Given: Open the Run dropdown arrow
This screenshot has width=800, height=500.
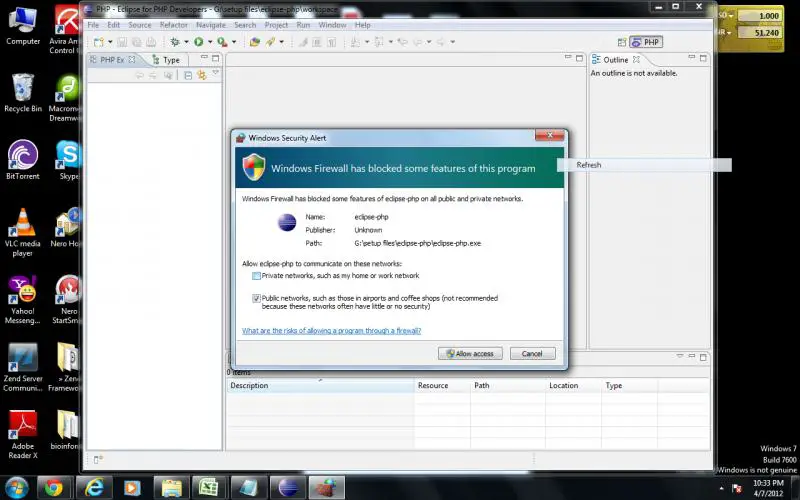Looking at the screenshot, I should click(x=210, y=42).
